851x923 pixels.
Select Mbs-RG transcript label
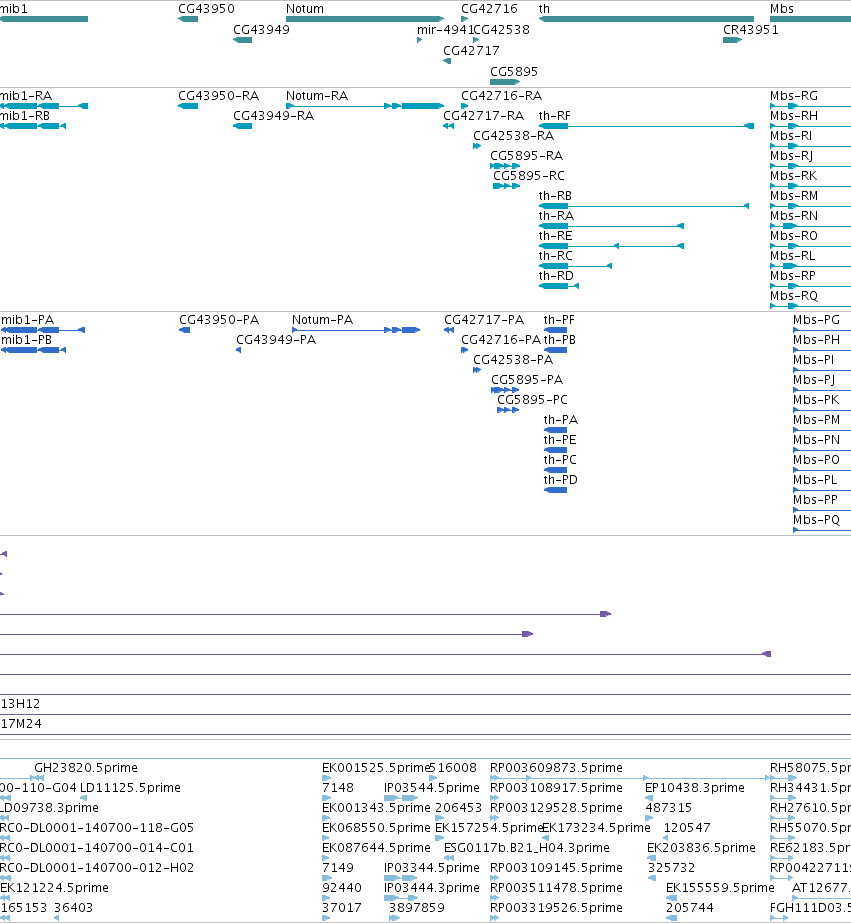tap(794, 96)
